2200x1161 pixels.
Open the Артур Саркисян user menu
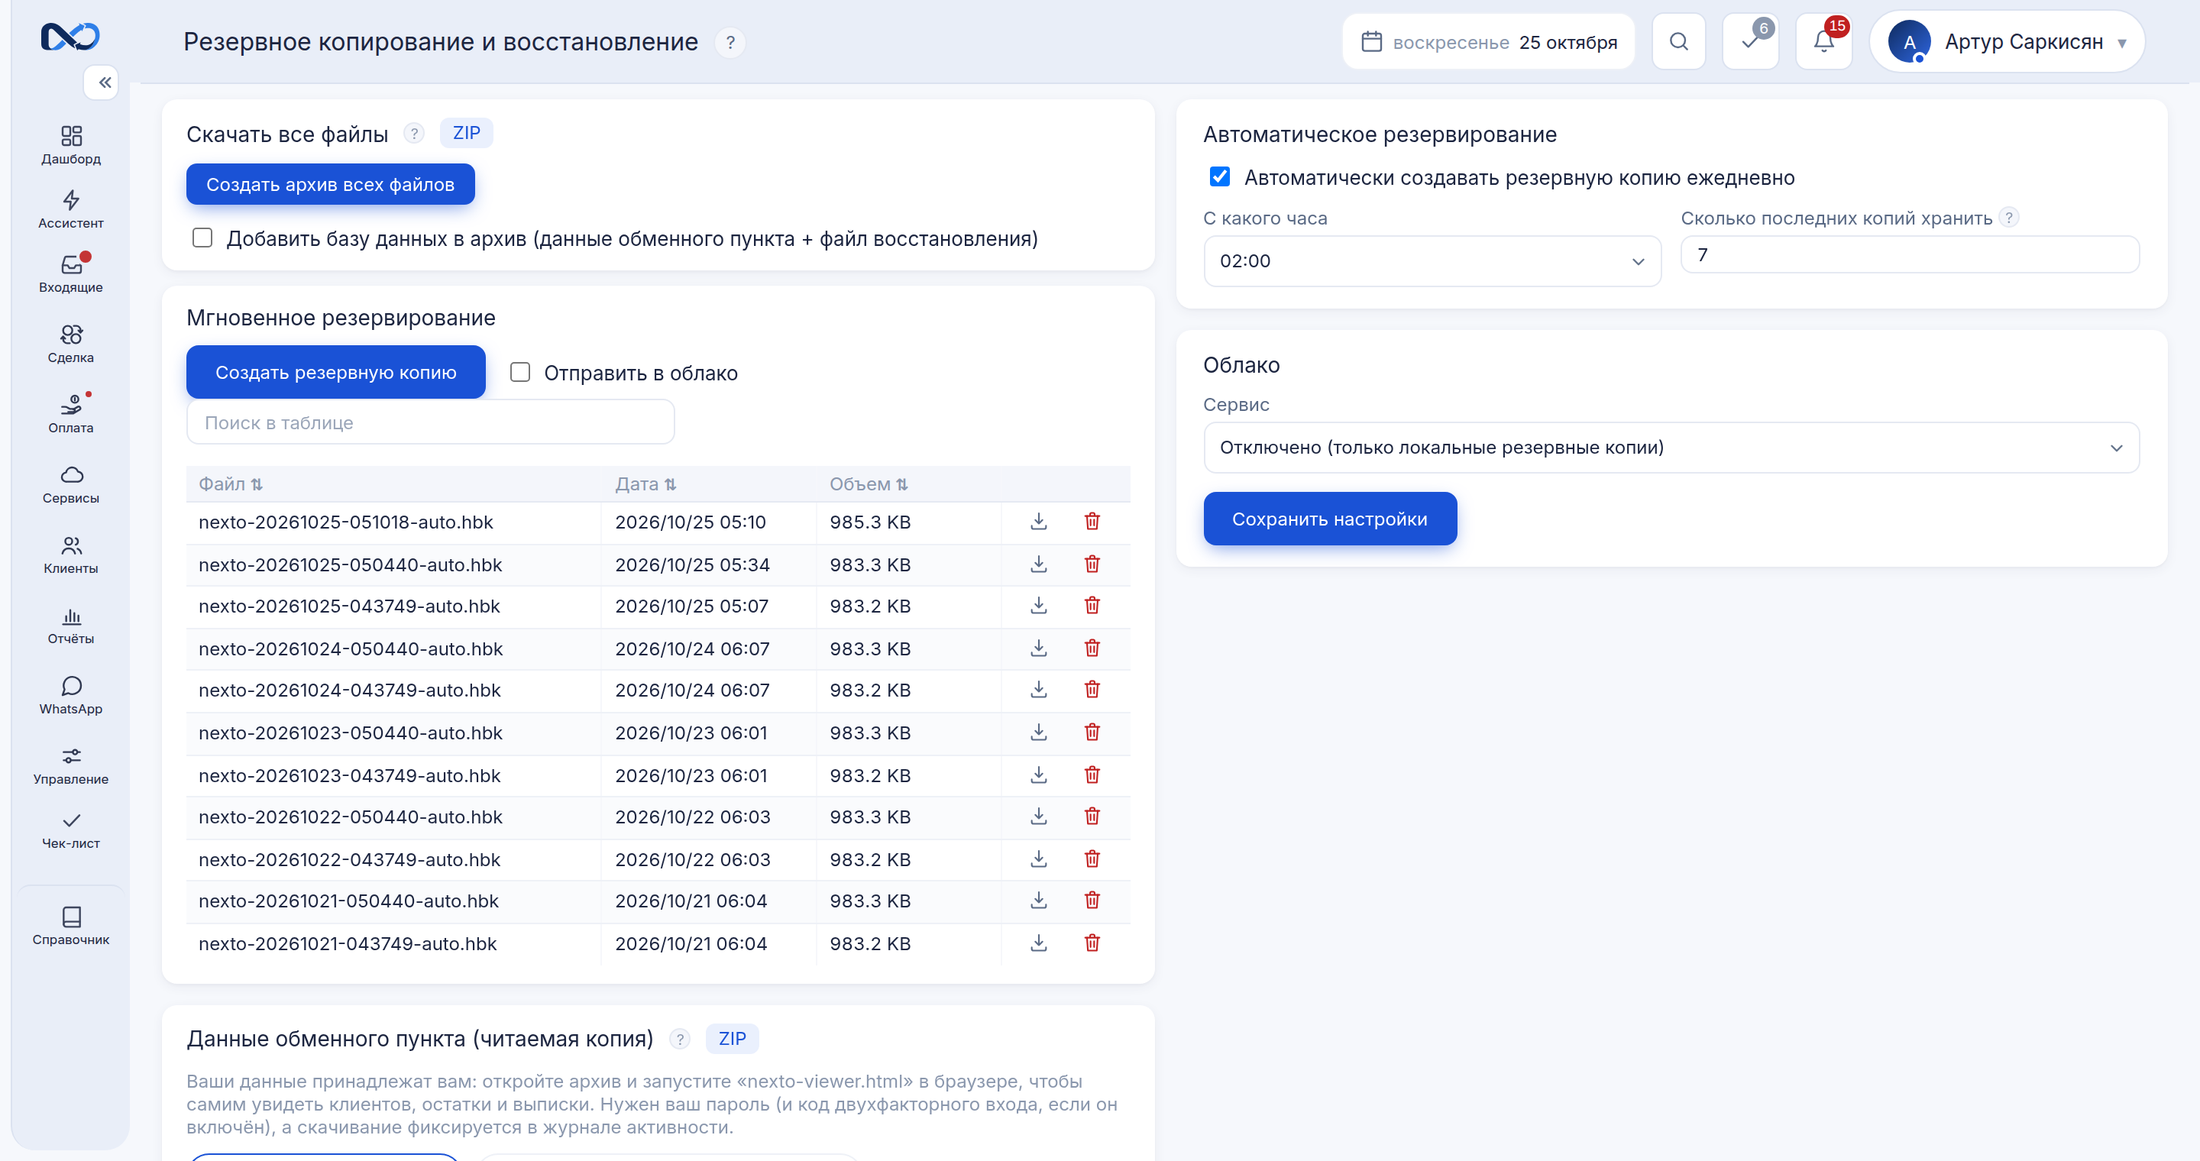coord(2007,42)
